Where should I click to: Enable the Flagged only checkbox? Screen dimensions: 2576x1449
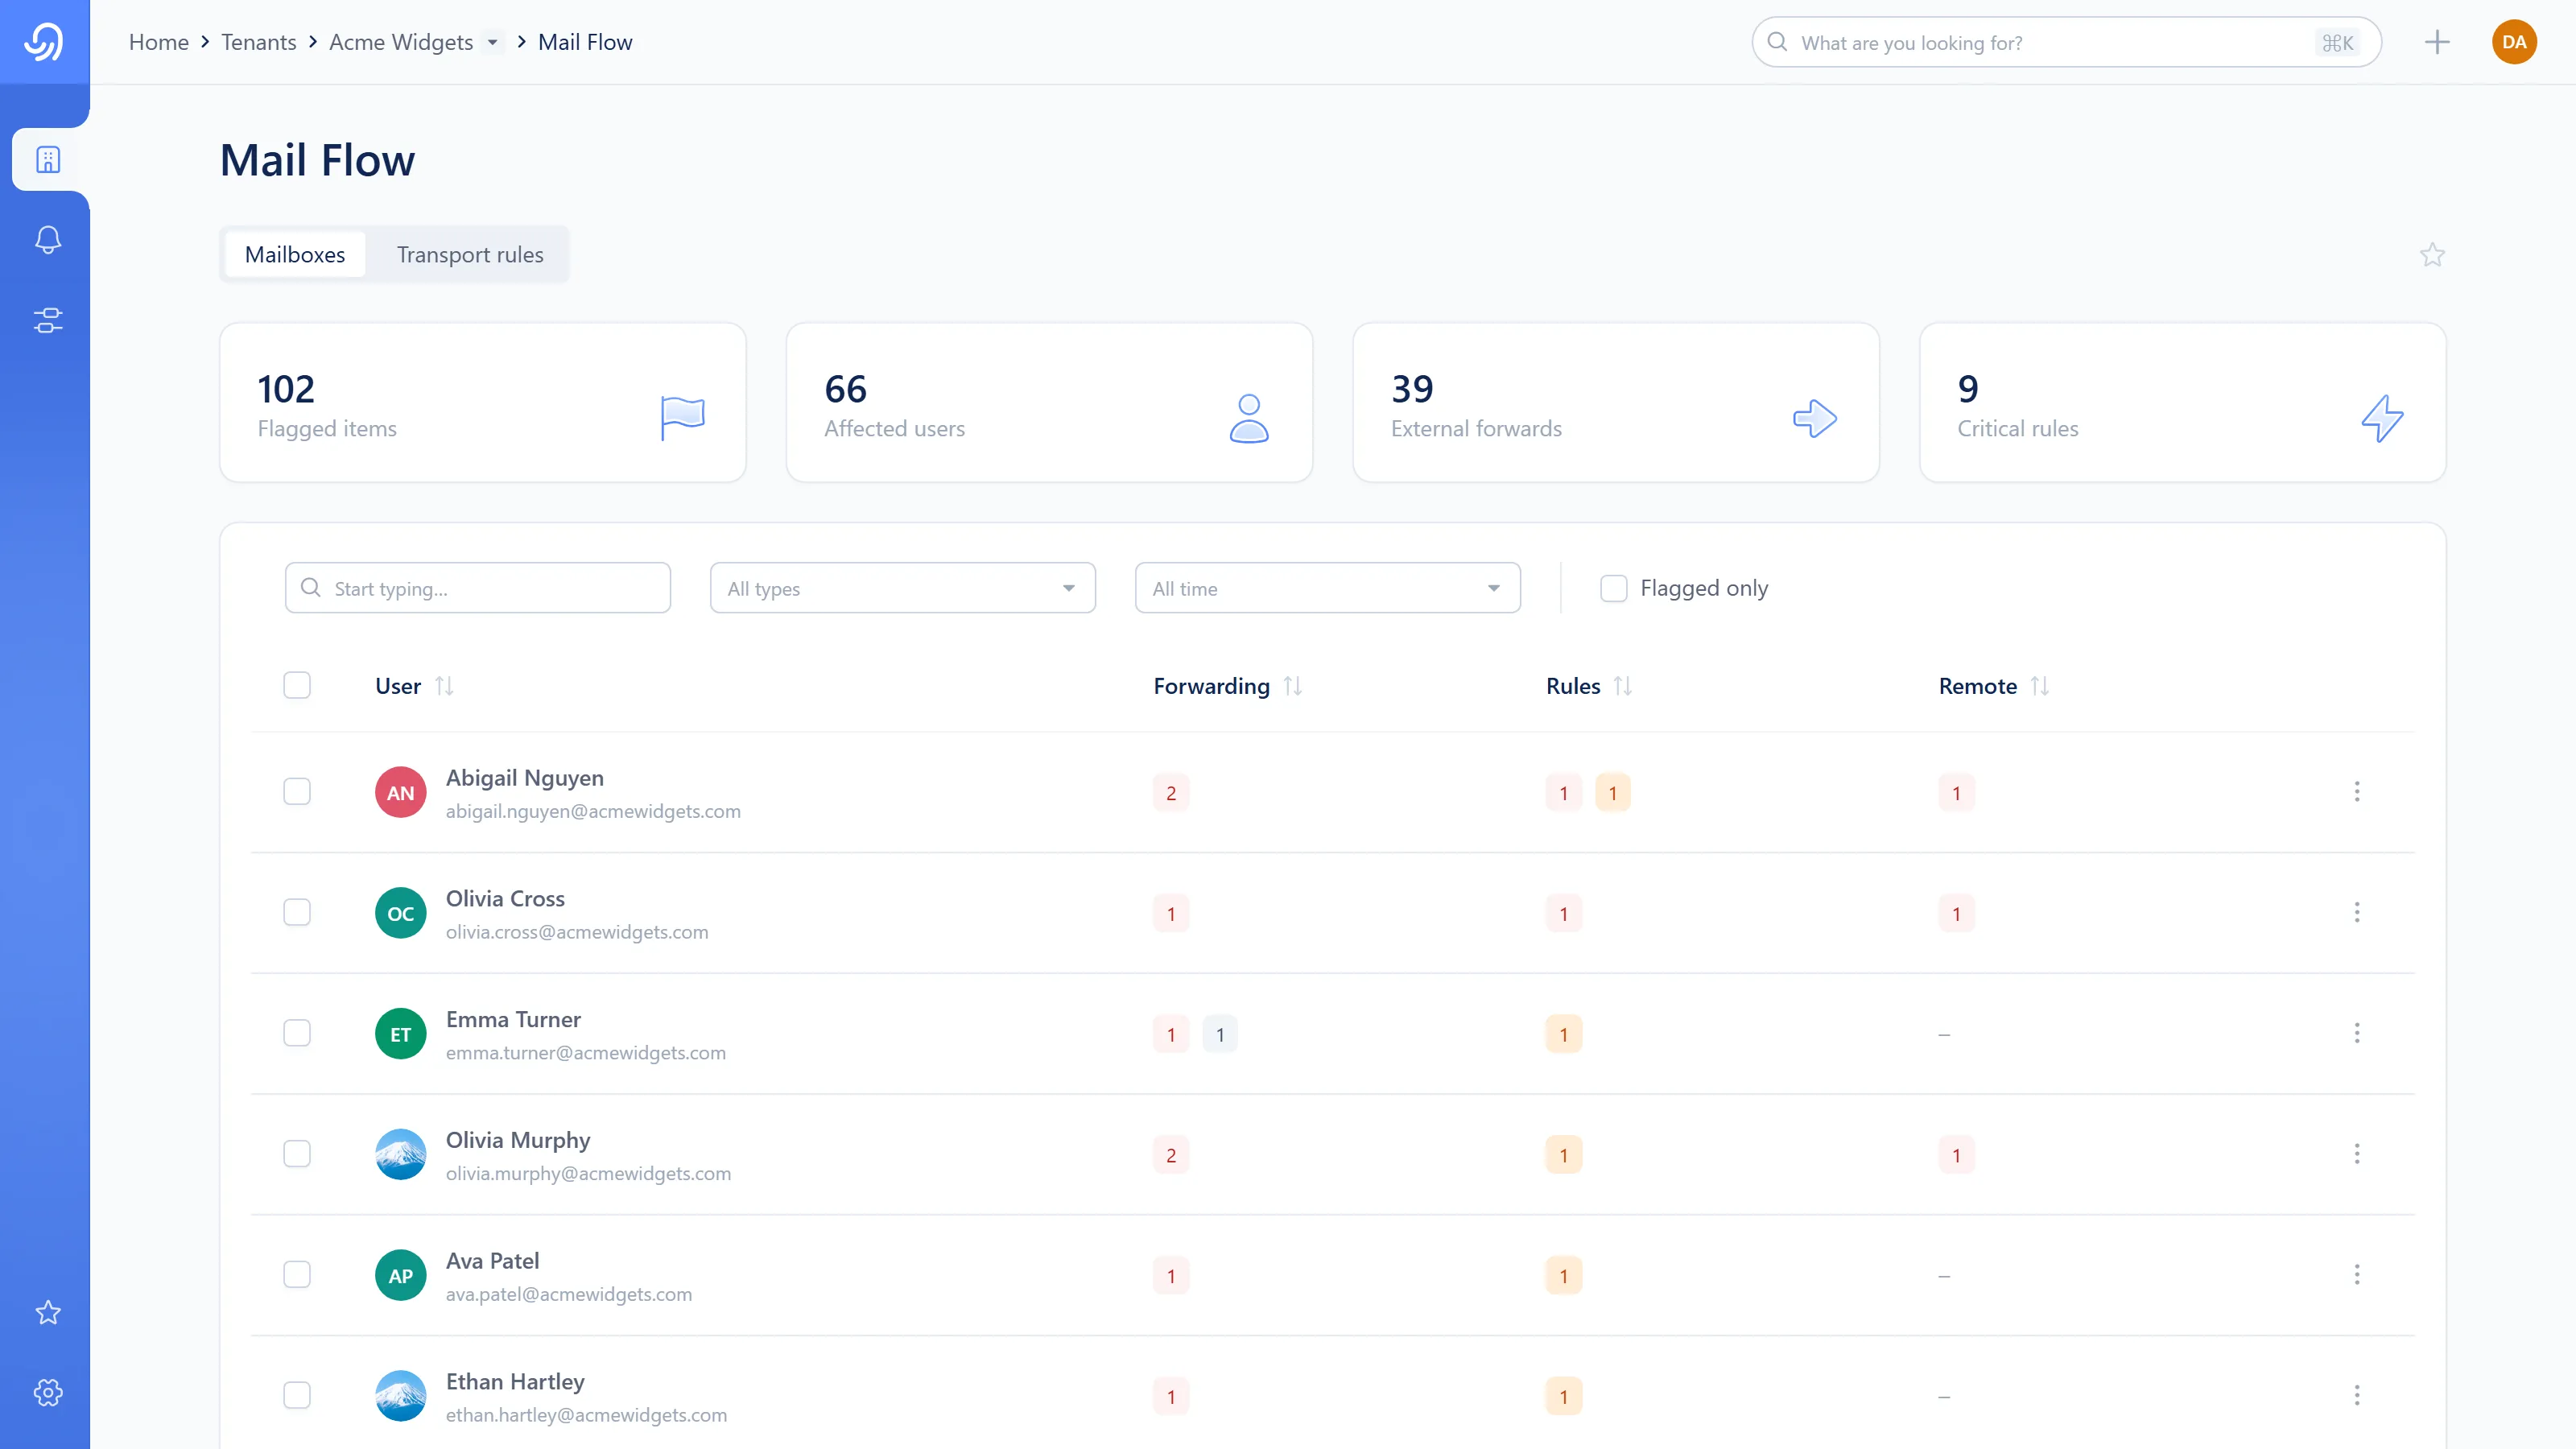coord(1614,588)
